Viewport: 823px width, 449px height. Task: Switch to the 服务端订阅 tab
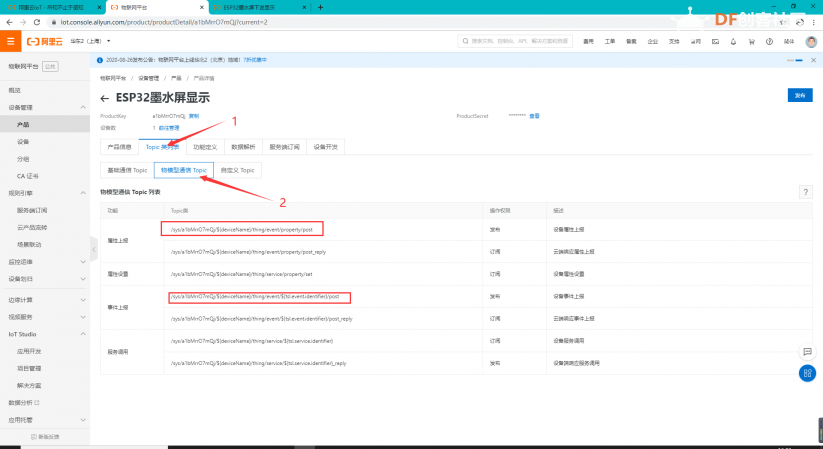[x=284, y=147]
